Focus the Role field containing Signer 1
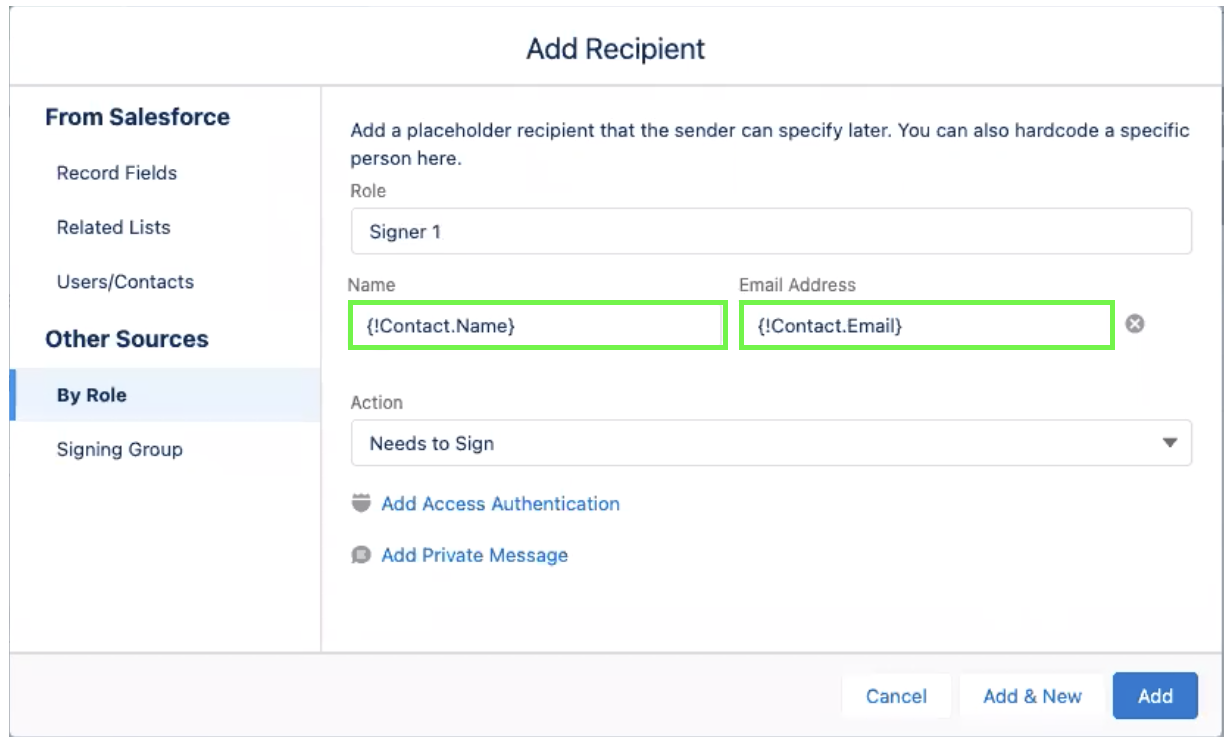The width and height of the screenshot is (1228, 744). pos(770,231)
